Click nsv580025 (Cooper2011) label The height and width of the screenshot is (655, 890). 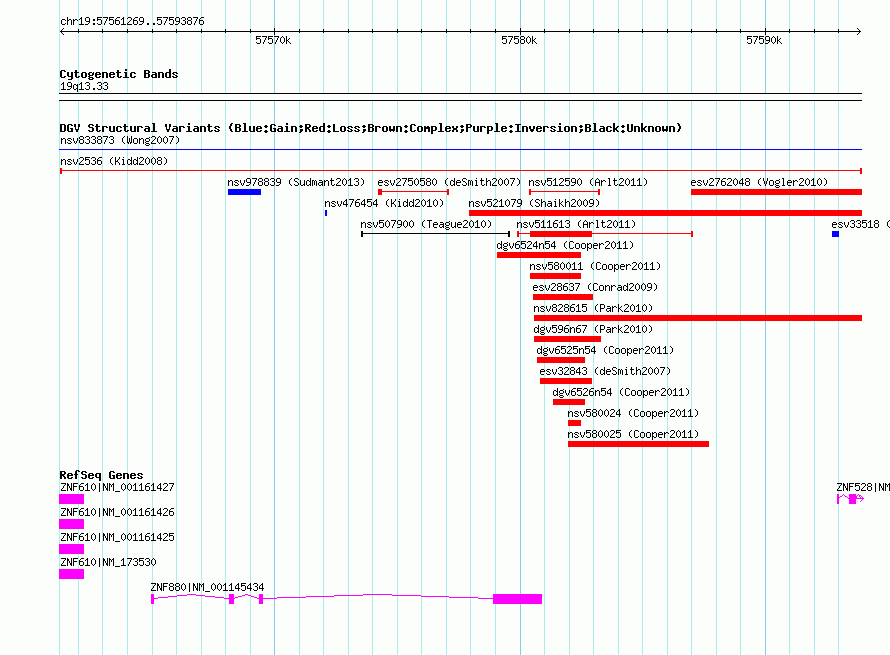pos(633,434)
